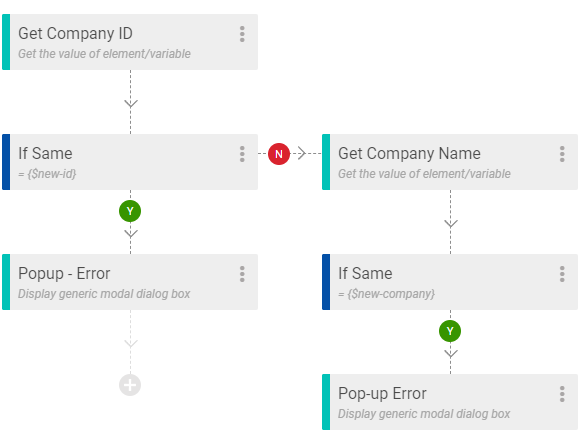The height and width of the screenshot is (433, 578).
Task: Open the Popup - Error step options menu
Action: tap(242, 274)
